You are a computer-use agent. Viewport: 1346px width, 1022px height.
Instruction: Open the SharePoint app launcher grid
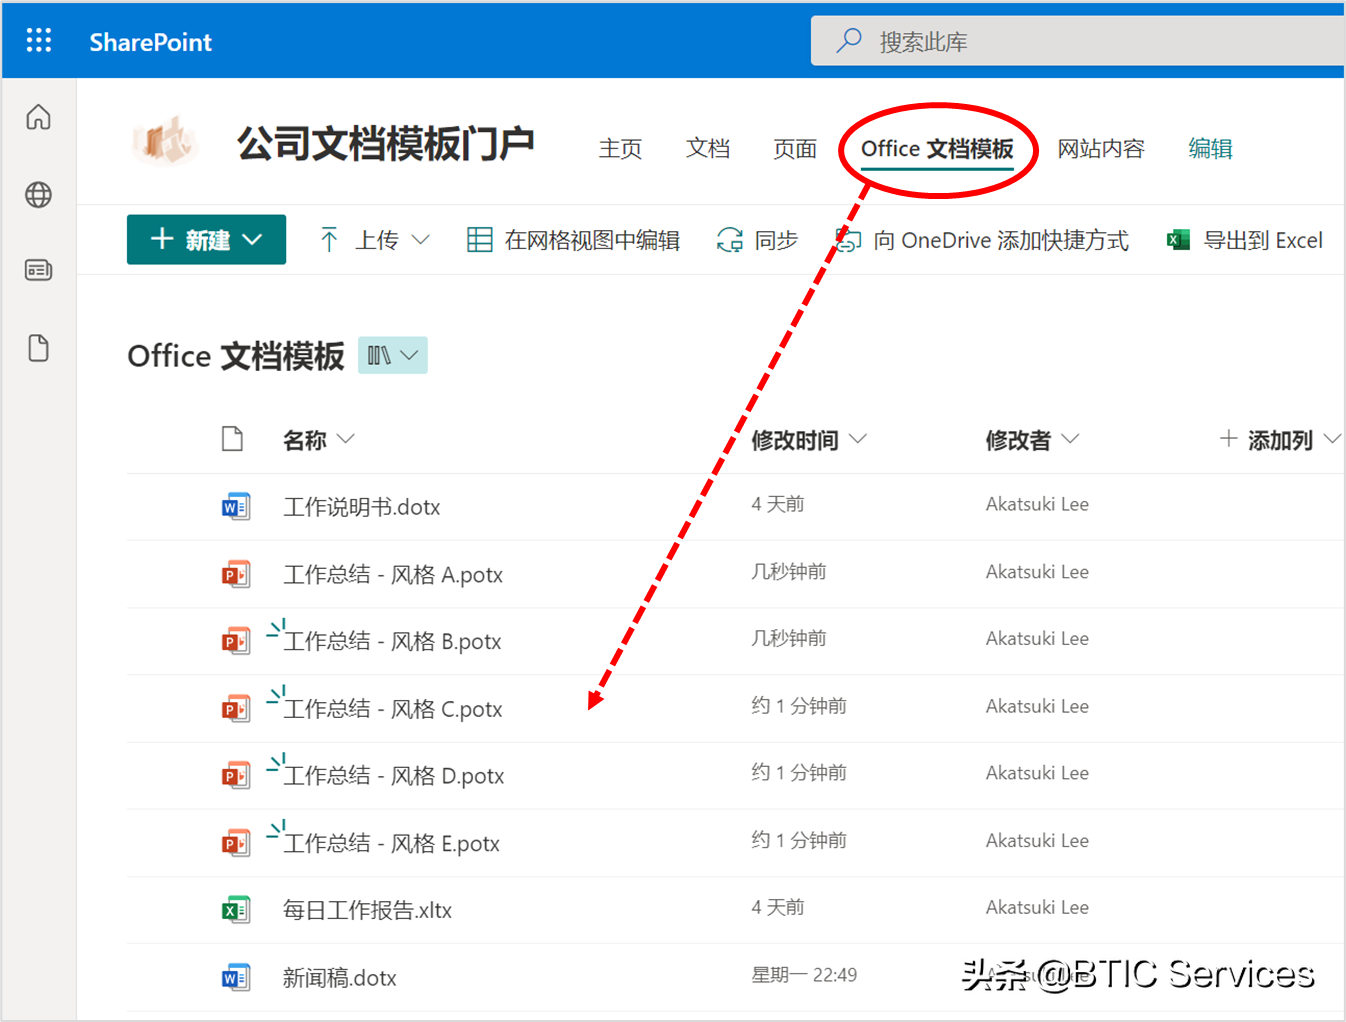coord(39,40)
